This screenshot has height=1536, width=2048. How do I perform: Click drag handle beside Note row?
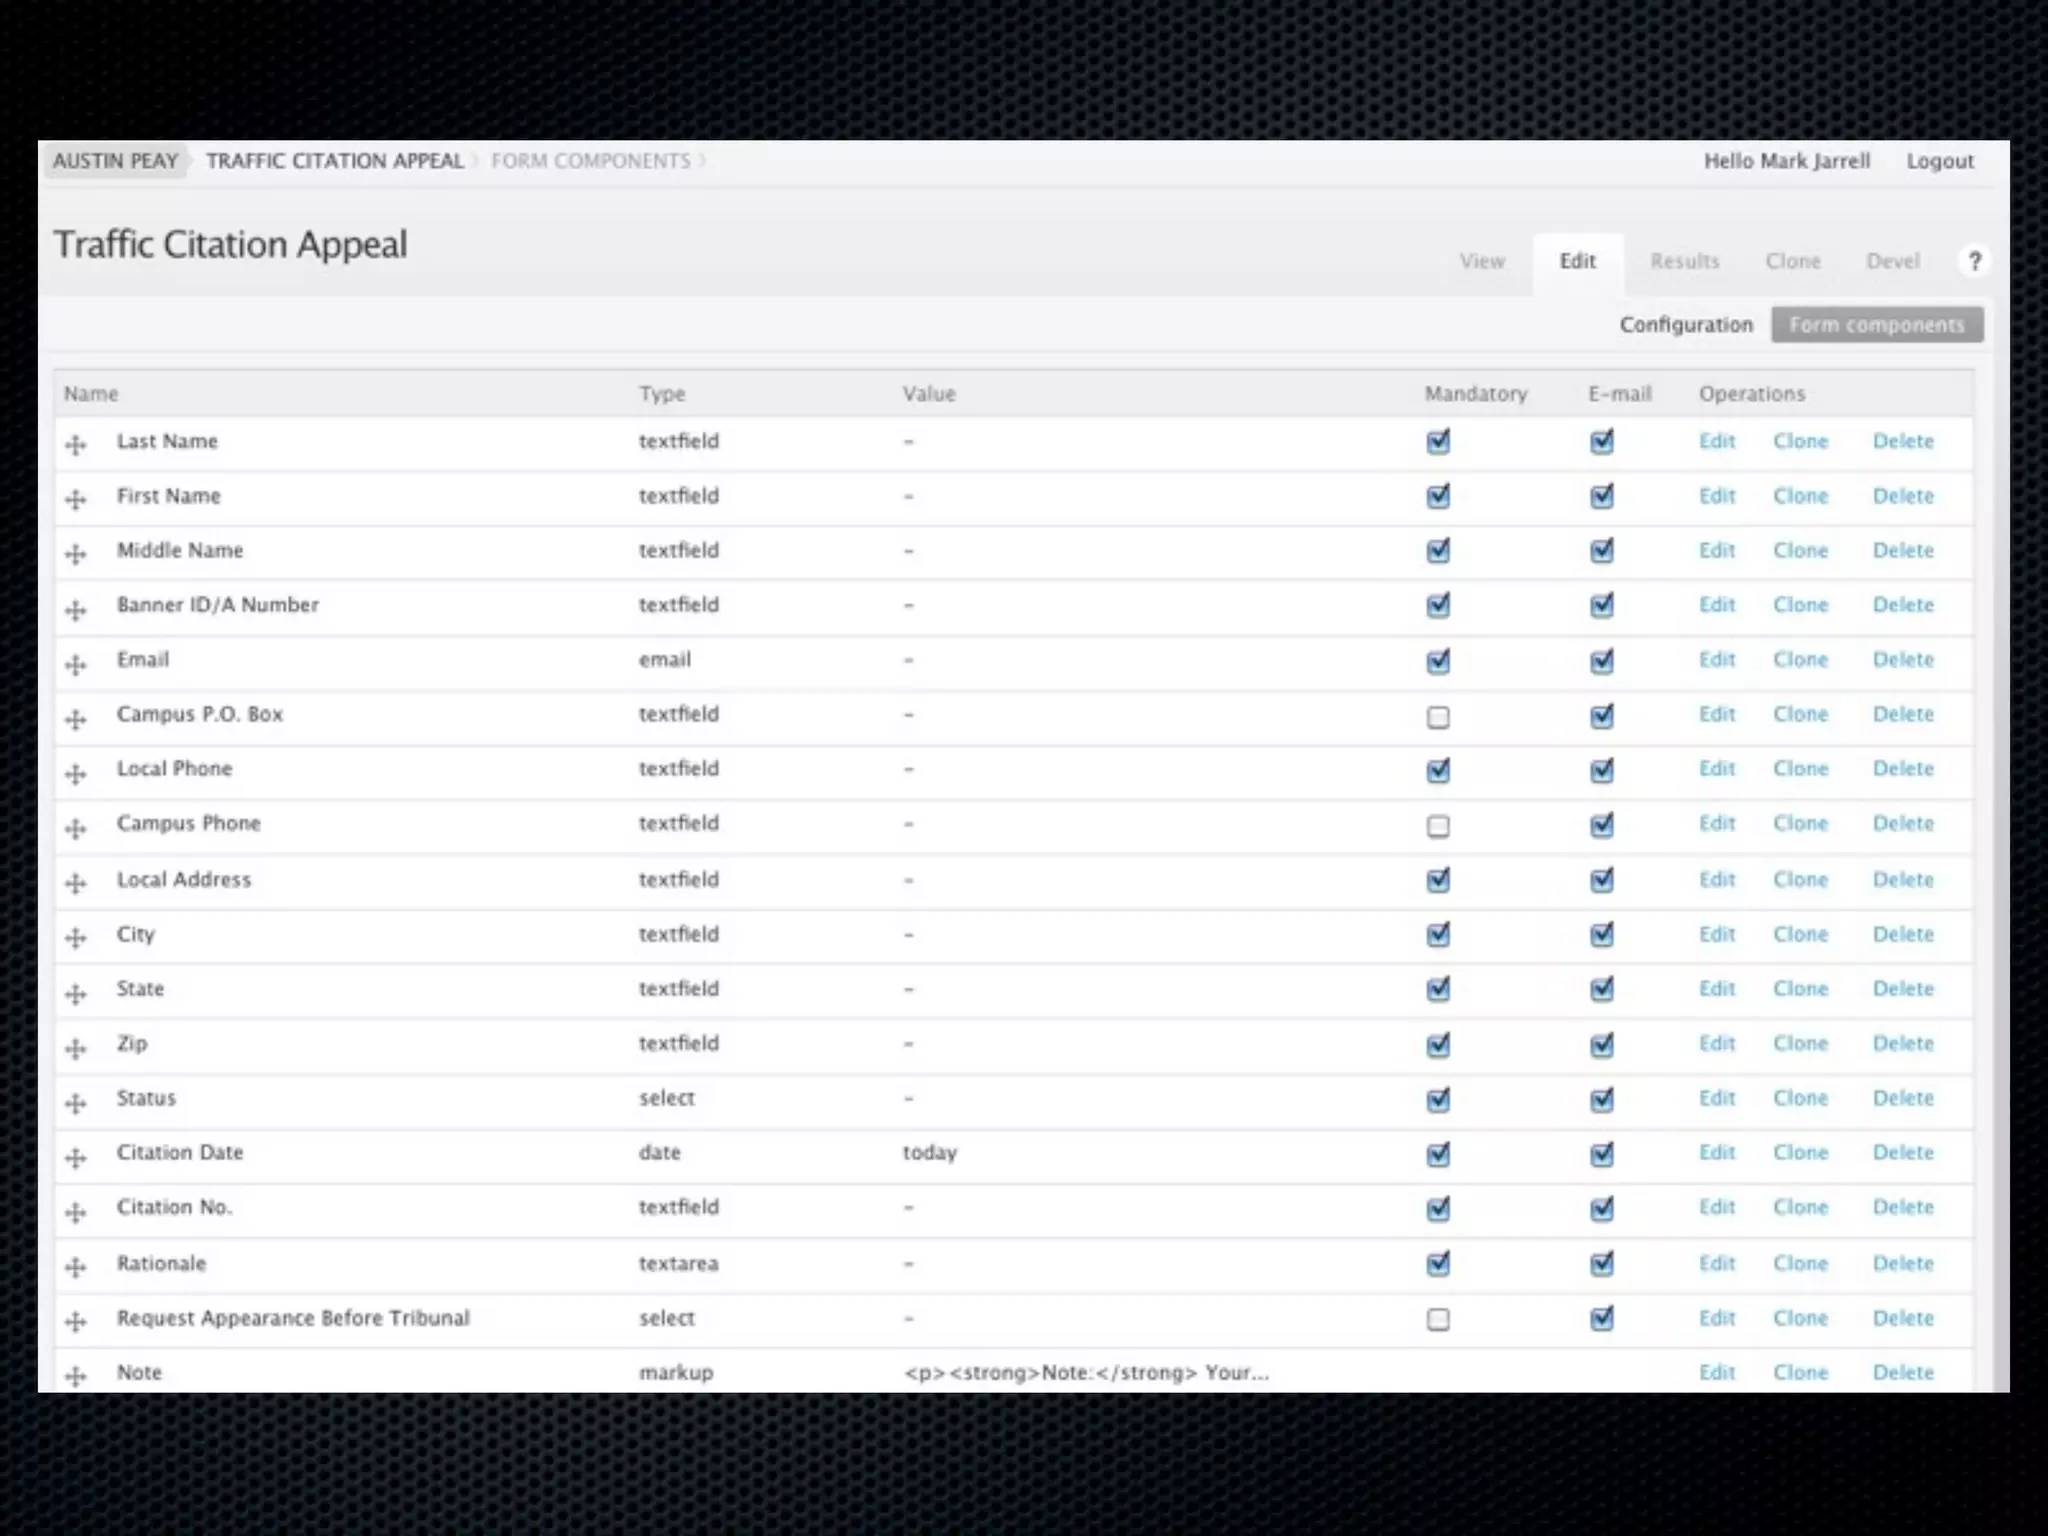(x=76, y=1376)
